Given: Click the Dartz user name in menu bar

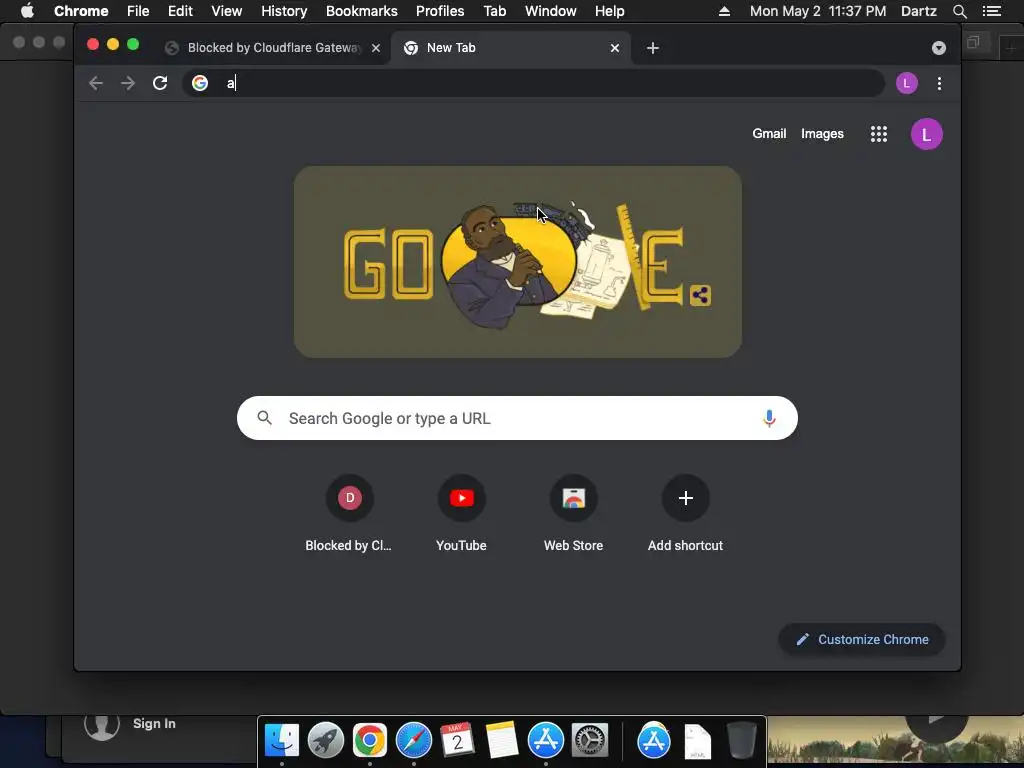Looking at the screenshot, I should click(x=918, y=11).
